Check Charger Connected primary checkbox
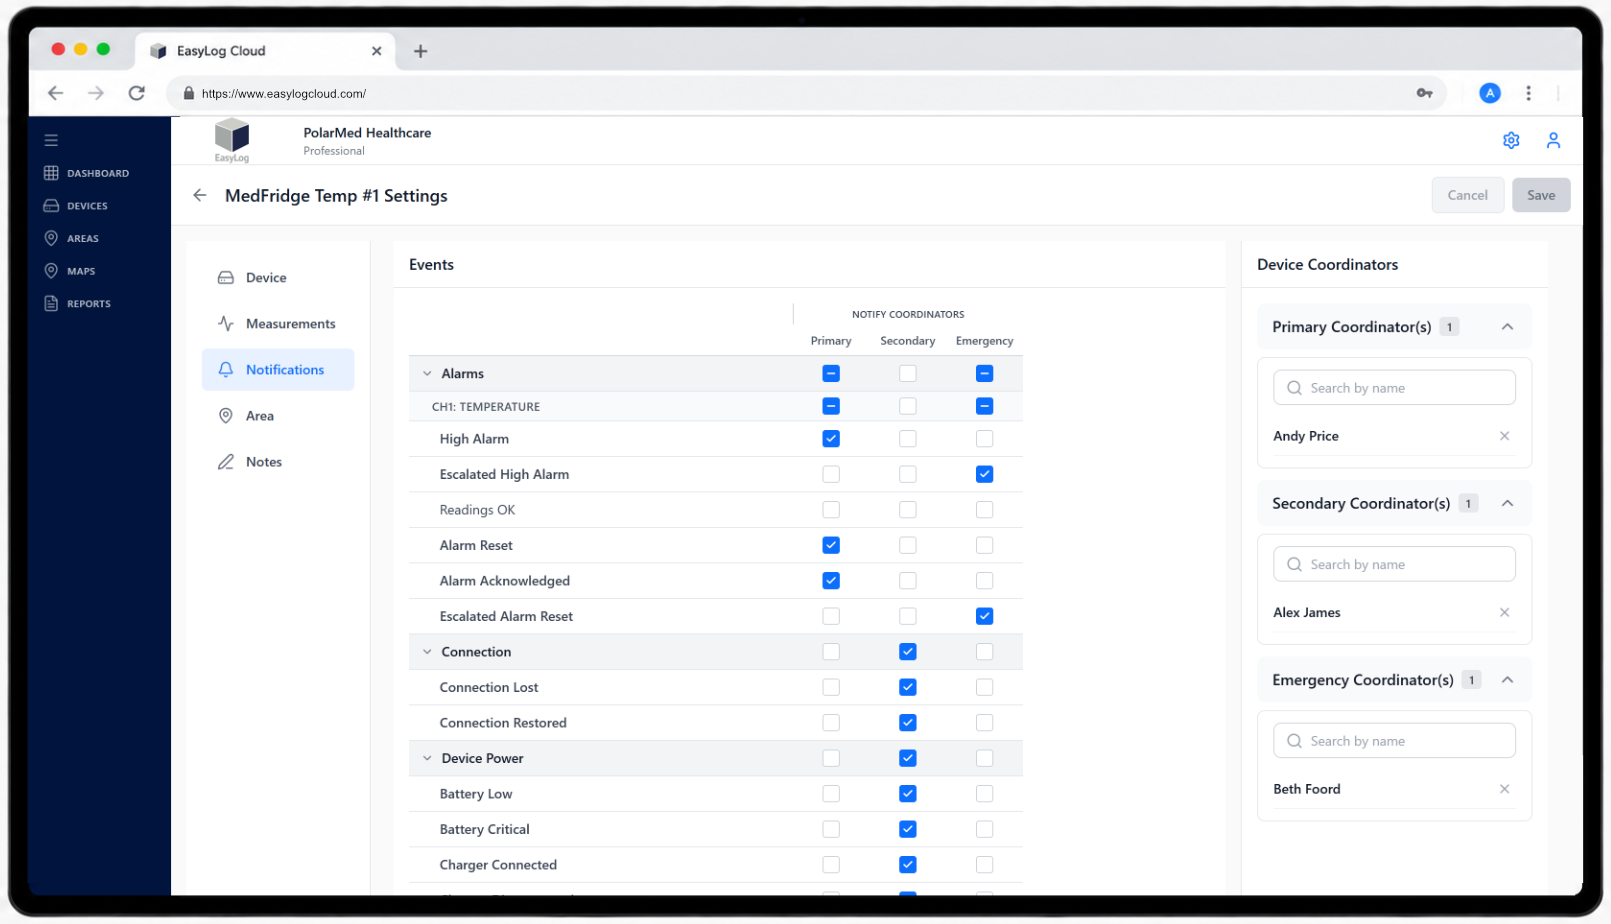Image resolution: width=1611 pixels, height=924 pixels. [x=831, y=865]
